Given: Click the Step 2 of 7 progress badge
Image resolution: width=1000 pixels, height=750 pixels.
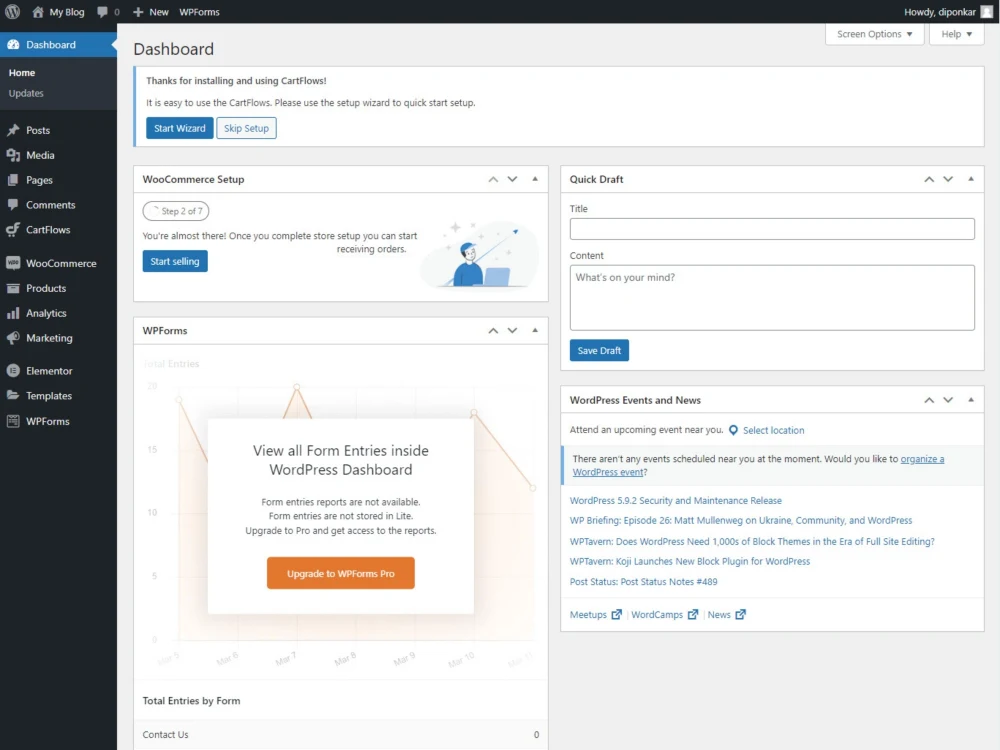Looking at the screenshot, I should click(176, 211).
